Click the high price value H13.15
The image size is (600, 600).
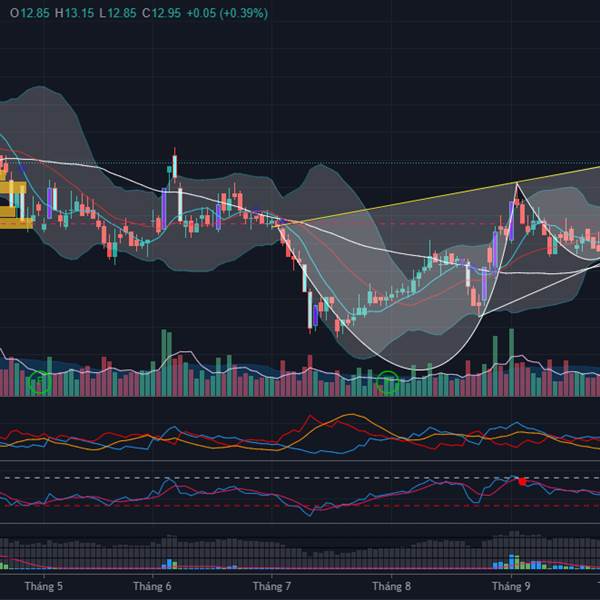[74, 13]
